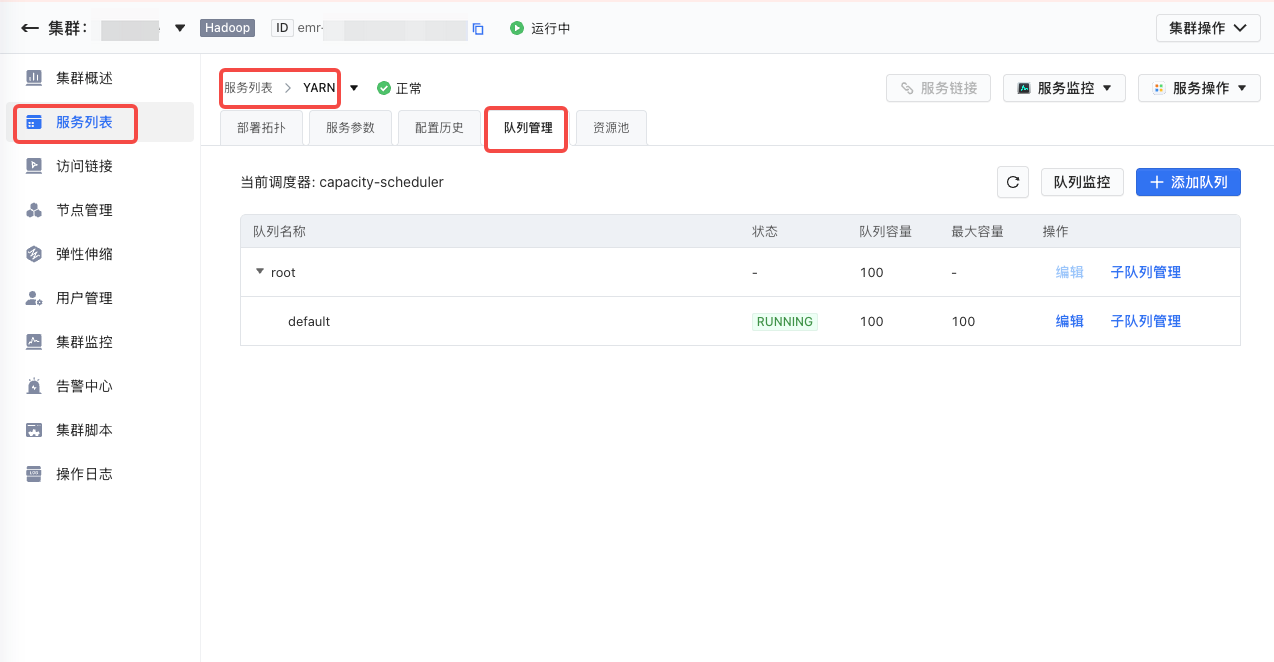The height and width of the screenshot is (662, 1274).
Task: Click the RUNNING status tag
Action: [785, 322]
